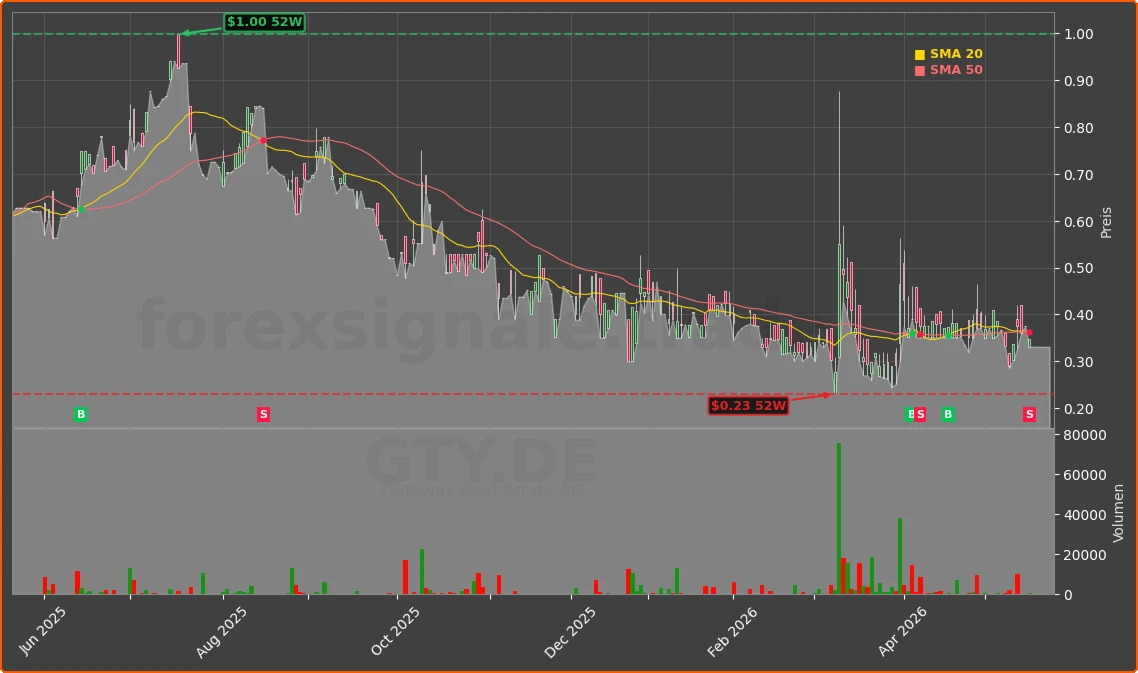The height and width of the screenshot is (673, 1138).
Task: Click the 0.90 price axis label
Action: [1078, 81]
